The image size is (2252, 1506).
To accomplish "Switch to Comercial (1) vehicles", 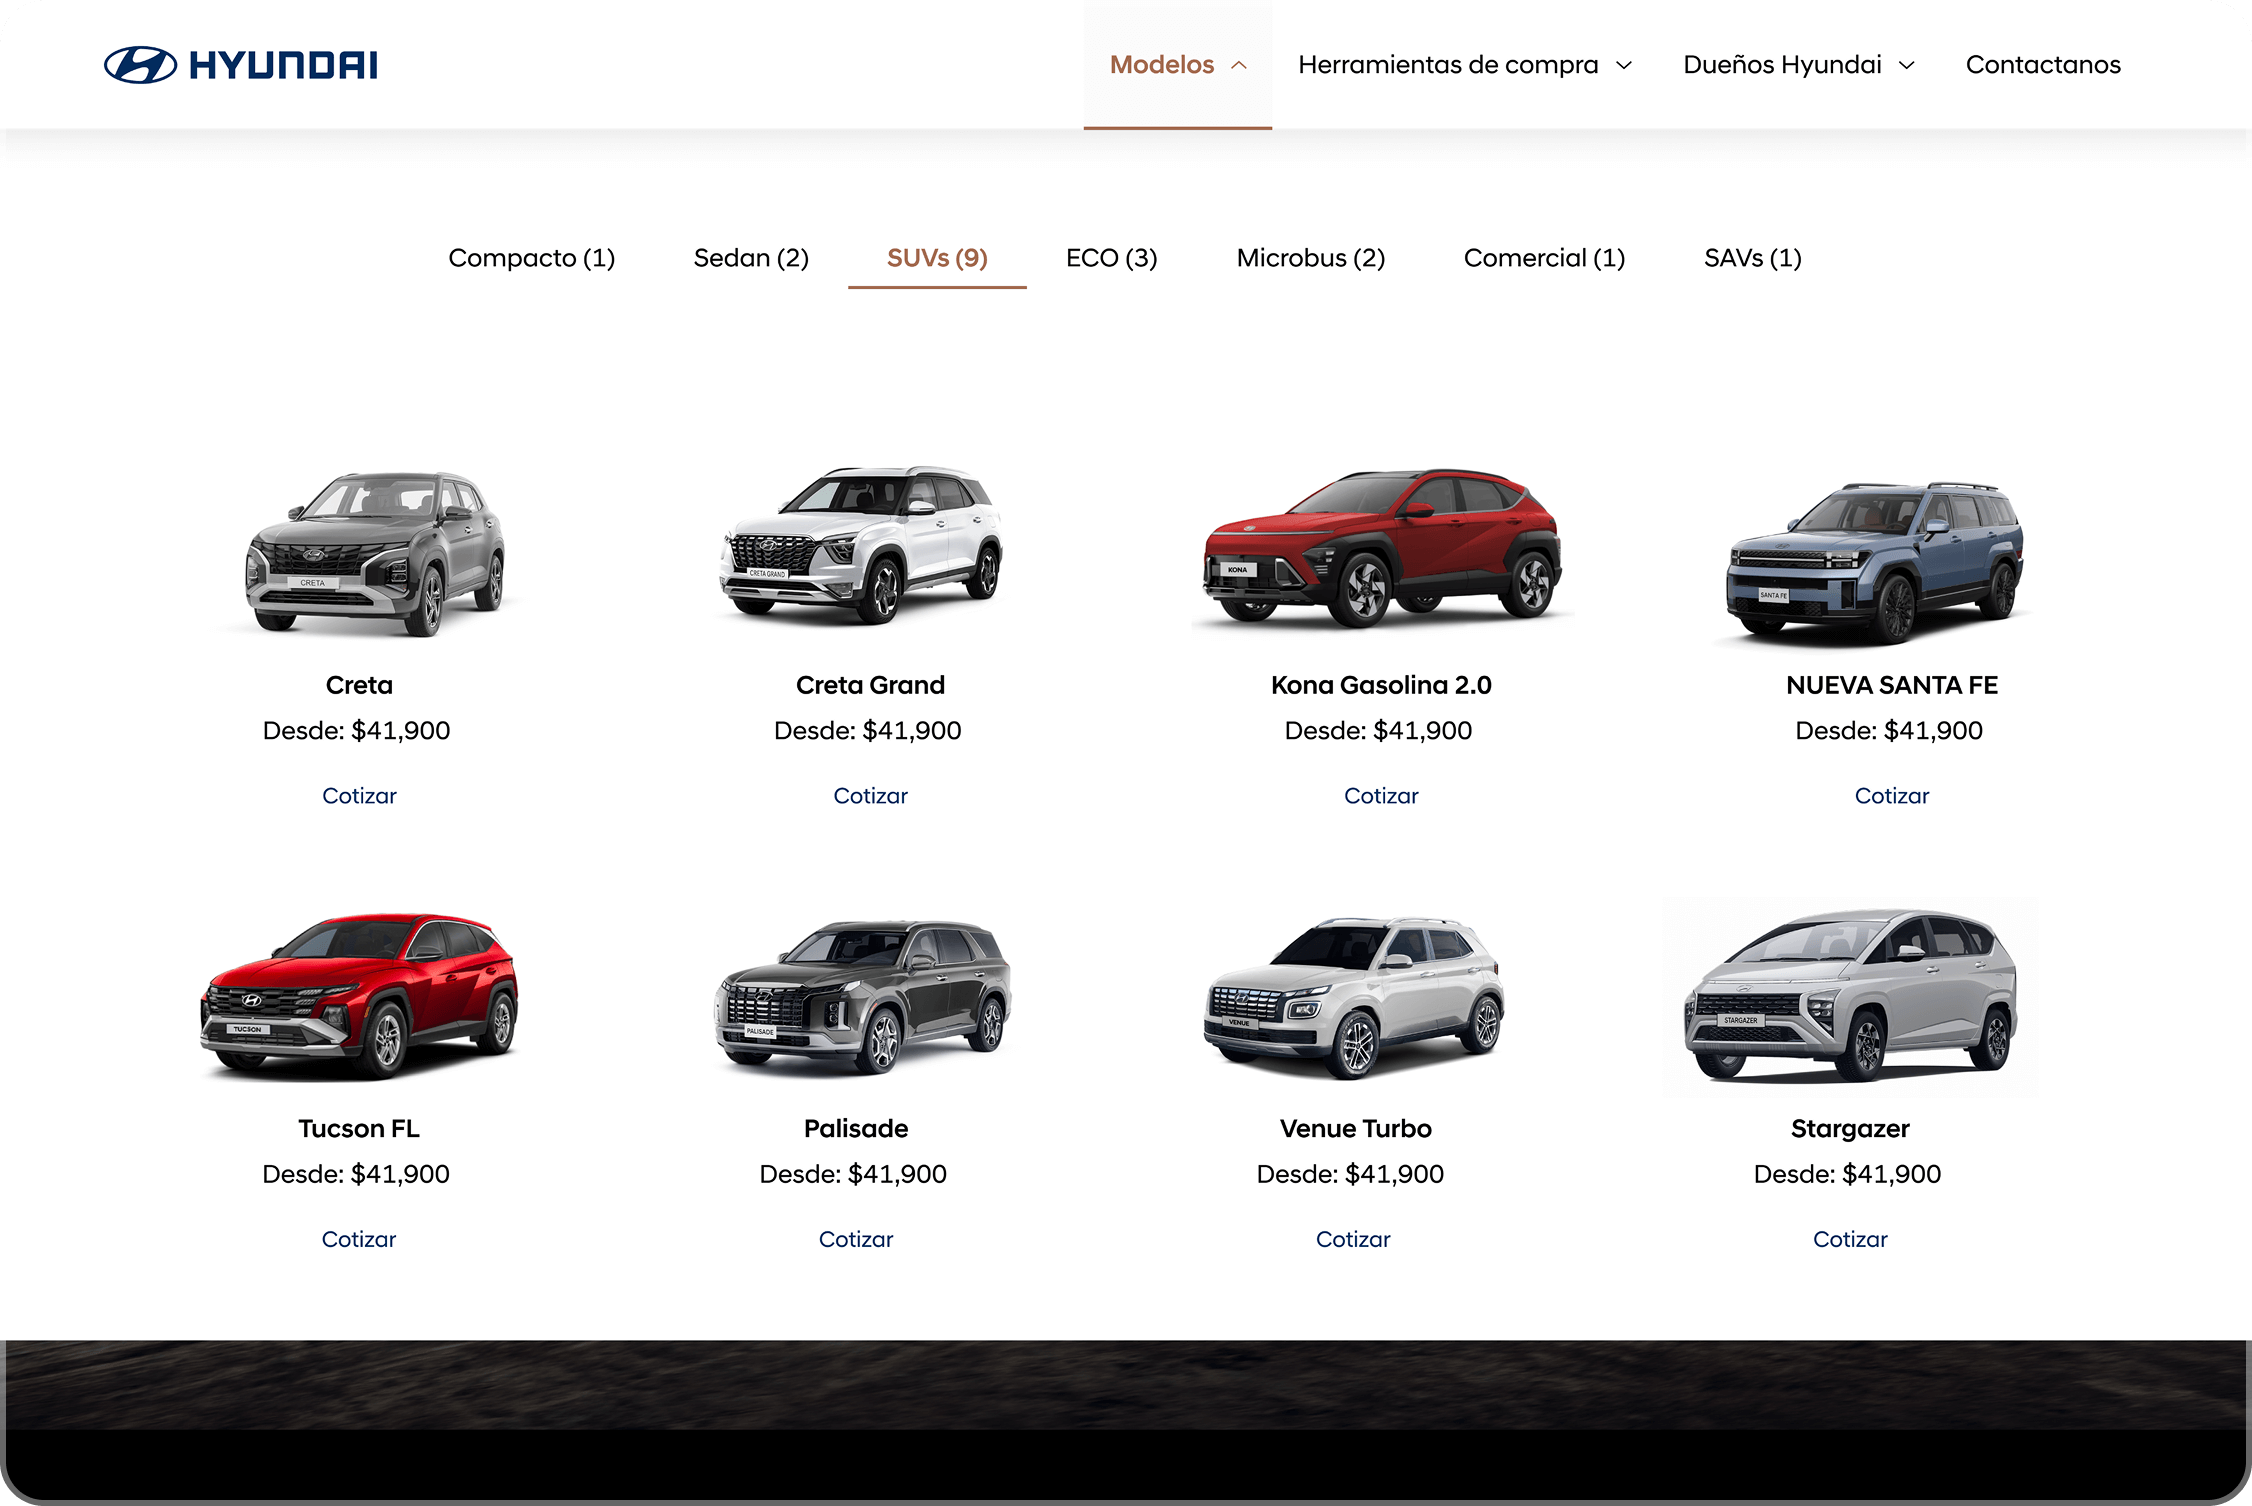I will coord(1544,258).
